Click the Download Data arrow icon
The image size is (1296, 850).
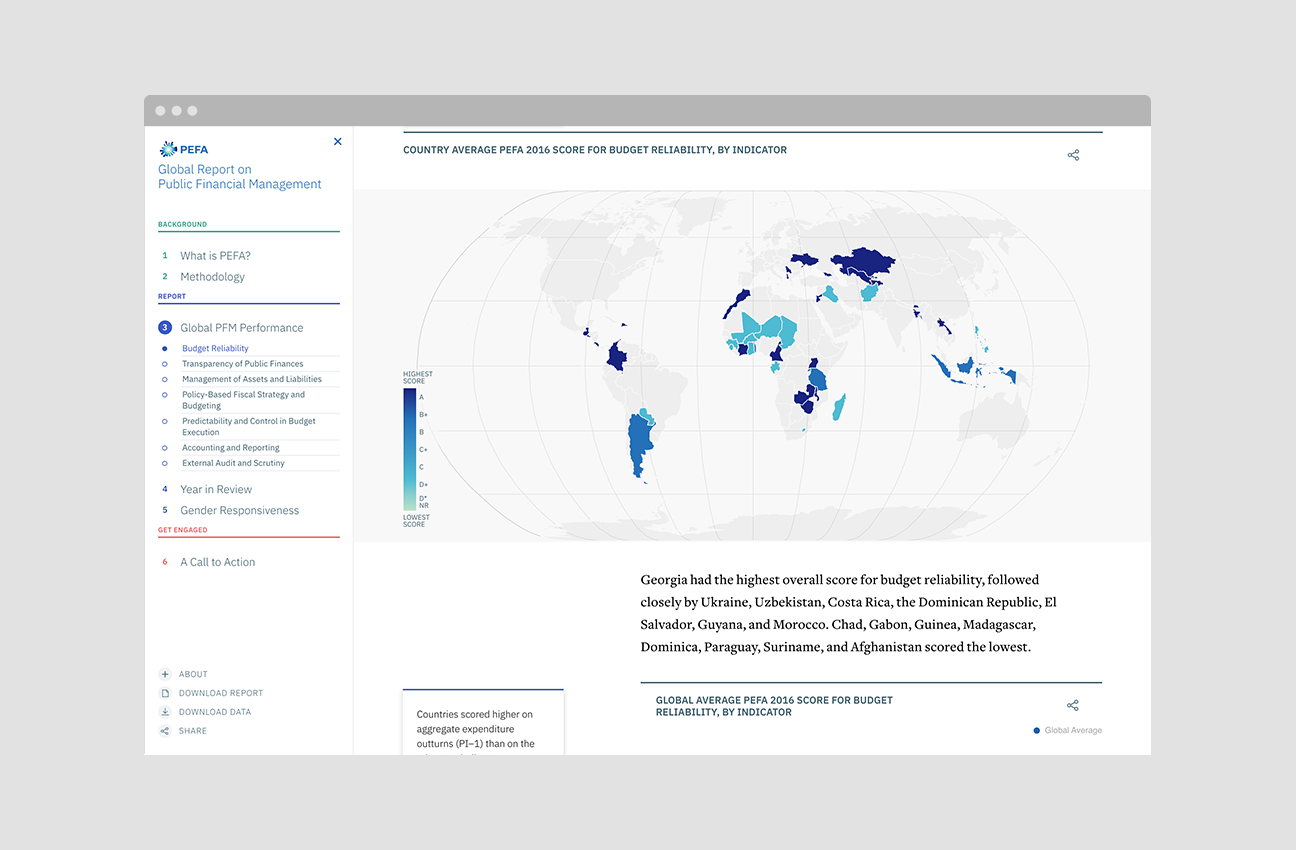(x=165, y=712)
